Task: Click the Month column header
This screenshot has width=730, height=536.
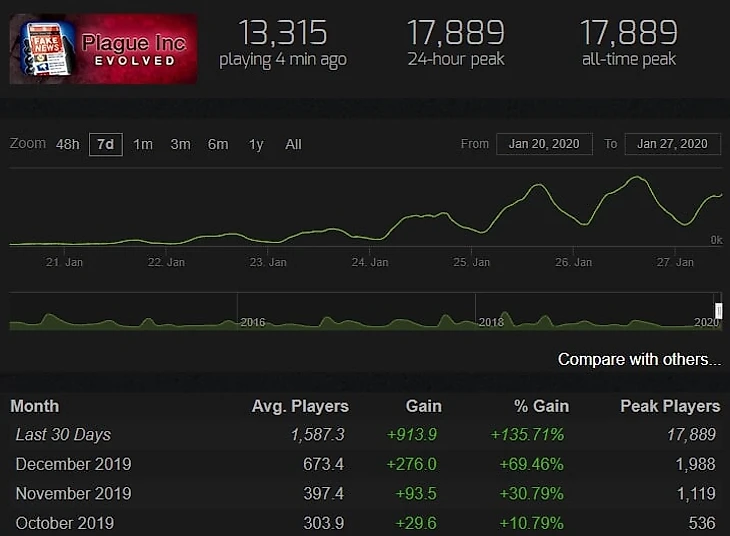Action: click(35, 406)
